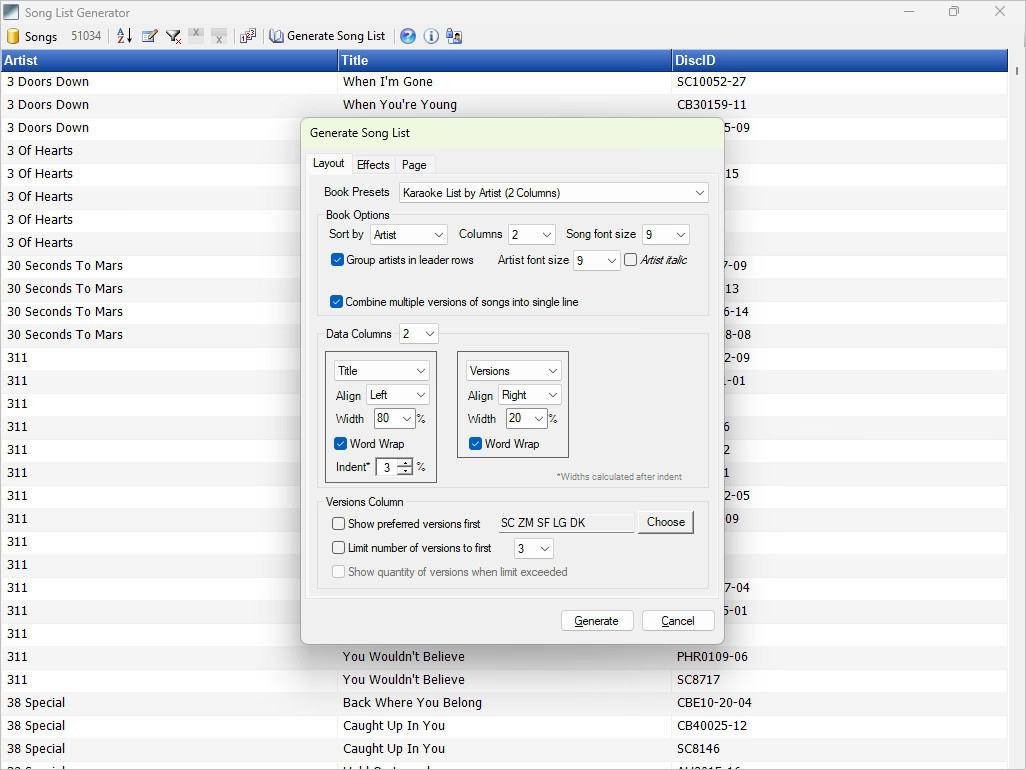Toggle Word Wrap for the Title column
Screen dimensions: 1026x770
click(340, 444)
